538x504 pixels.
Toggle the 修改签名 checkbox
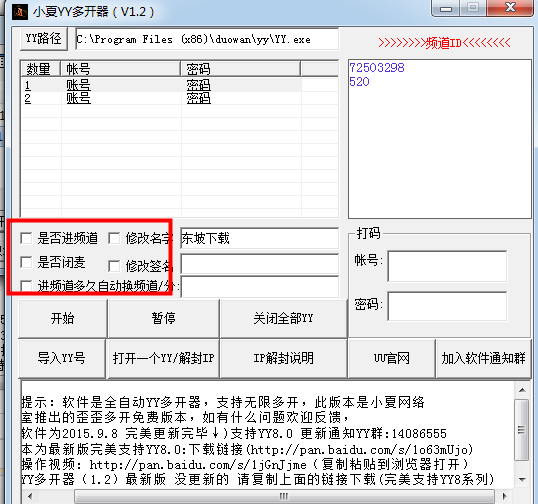(x=114, y=266)
